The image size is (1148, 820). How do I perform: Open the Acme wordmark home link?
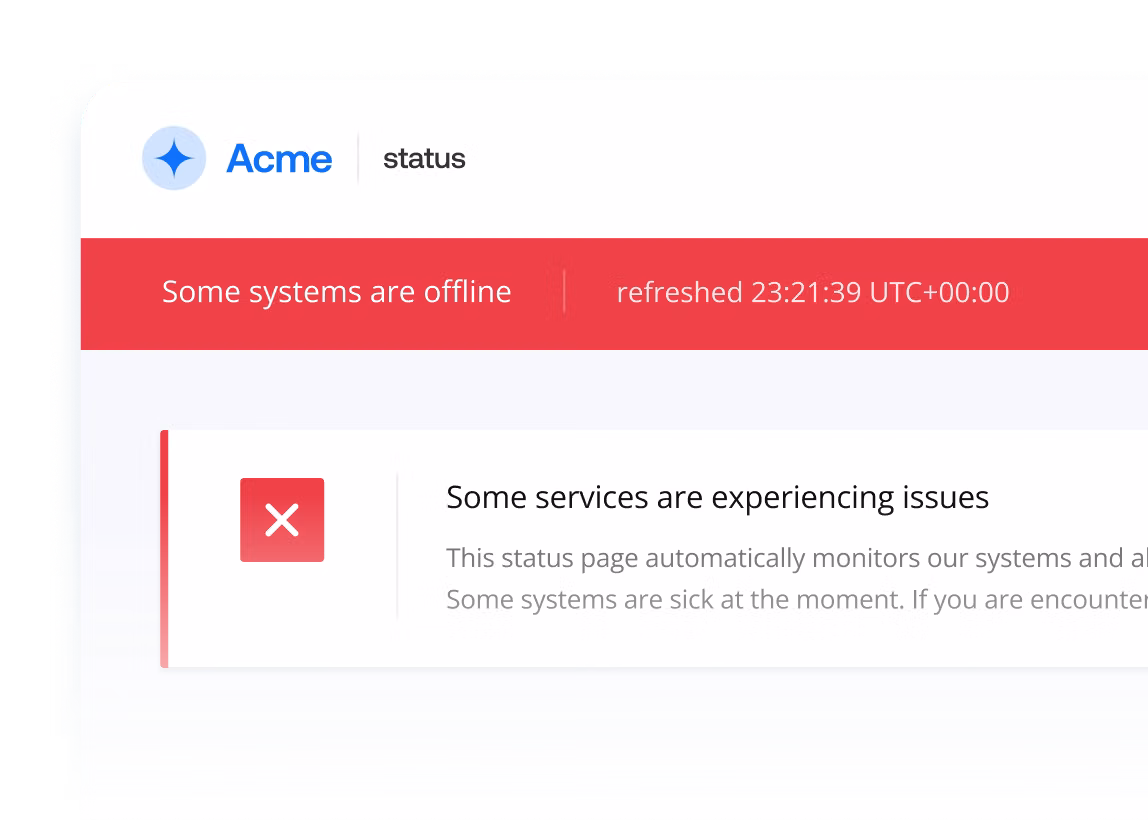[279, 158]
